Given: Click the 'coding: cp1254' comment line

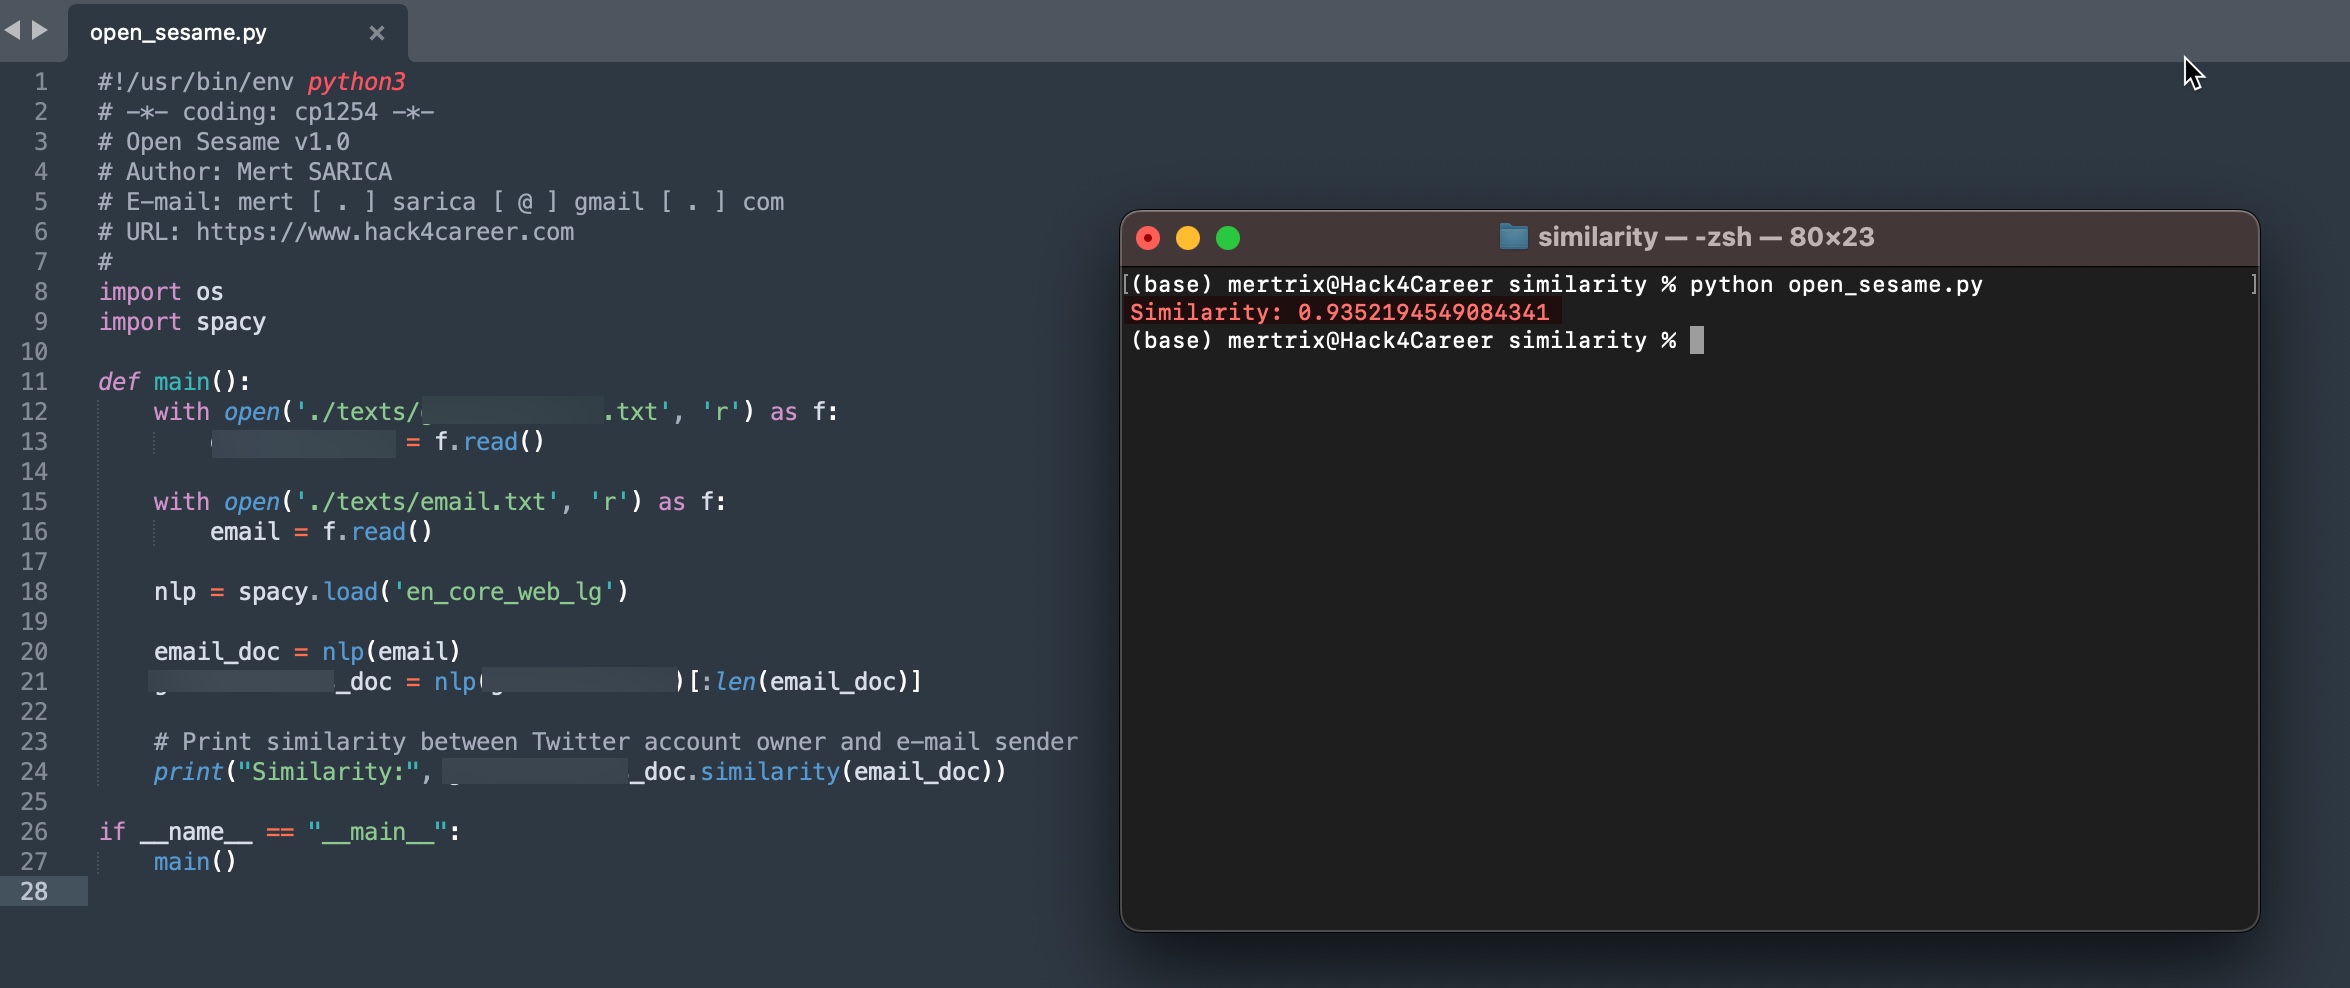Looking at the screenshot, I should click(266, 112).
